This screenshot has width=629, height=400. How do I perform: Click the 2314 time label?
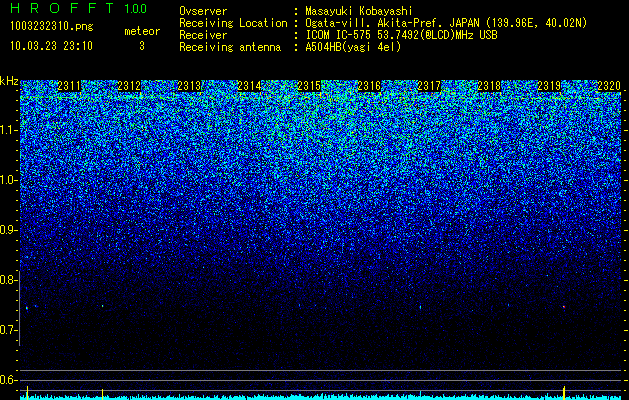point(249,86)
